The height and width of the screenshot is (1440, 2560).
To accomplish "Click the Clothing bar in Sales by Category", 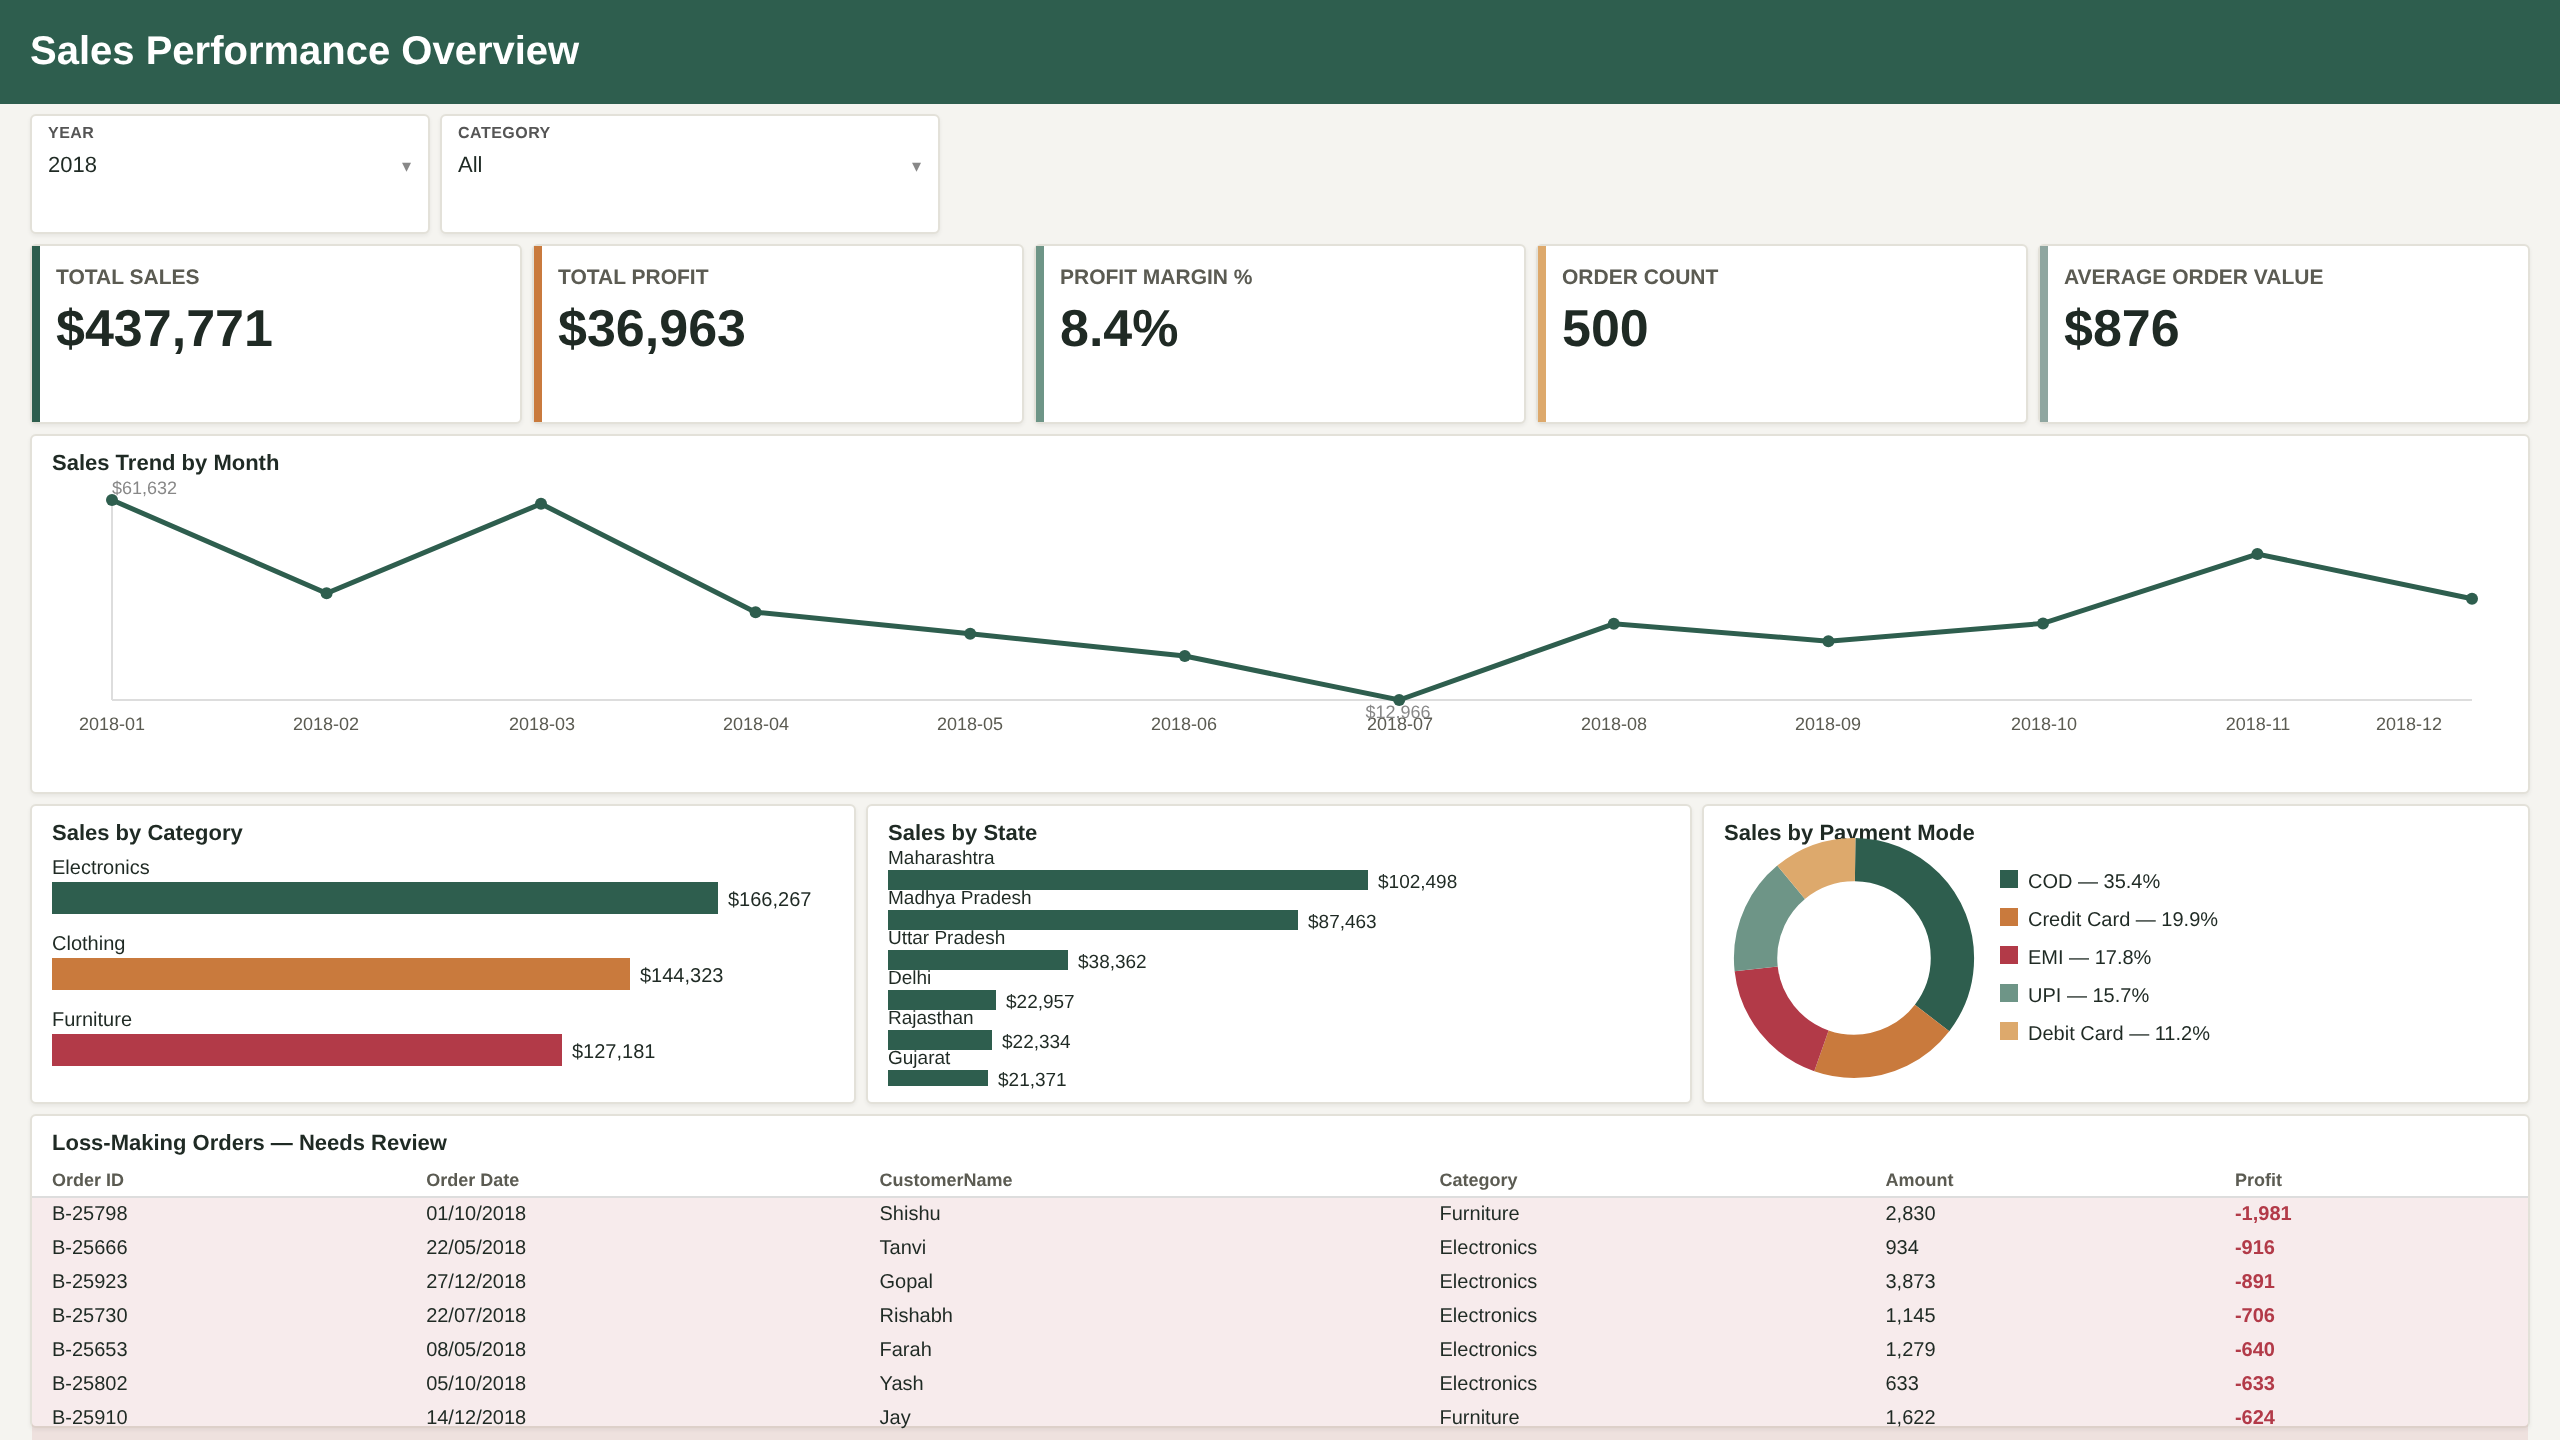I will [341, 974].
